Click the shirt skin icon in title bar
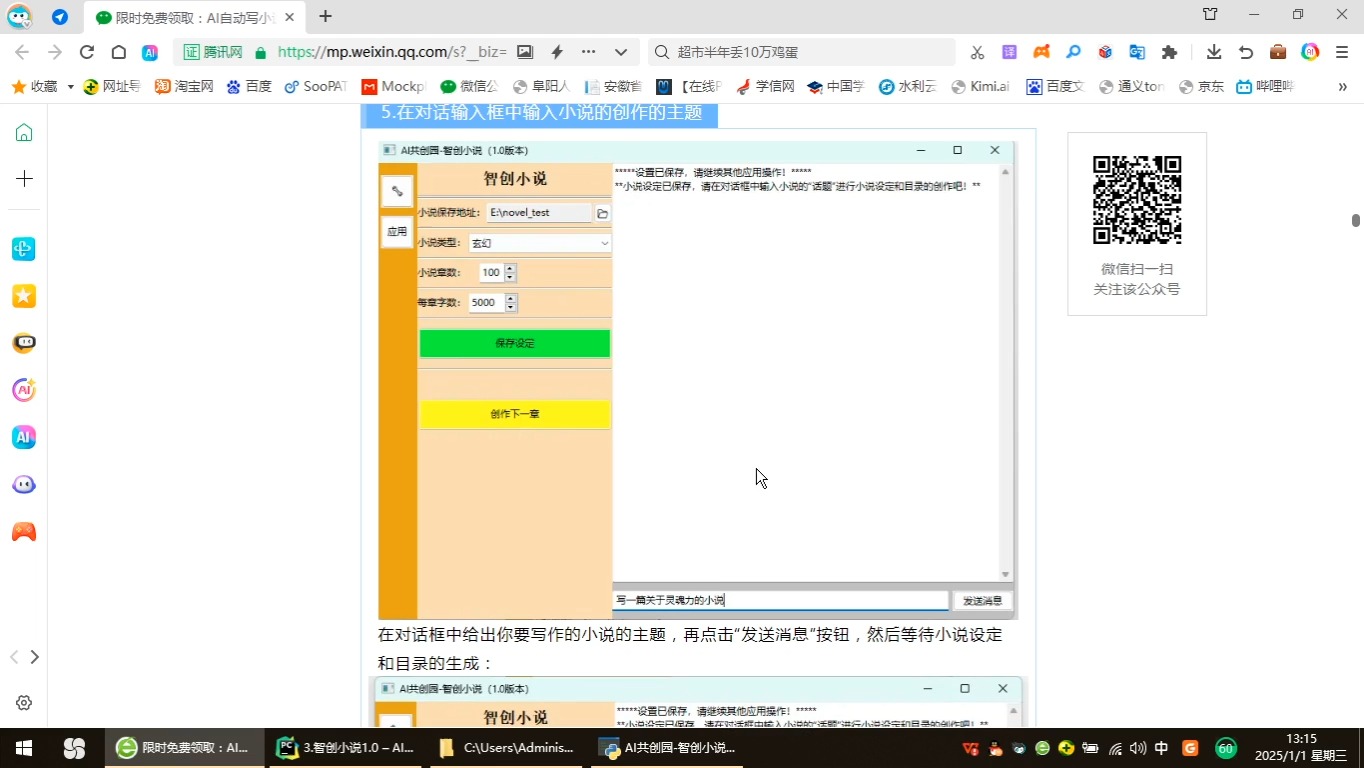The width and height of the screenshot is (1364, 768). point(1211,15)
